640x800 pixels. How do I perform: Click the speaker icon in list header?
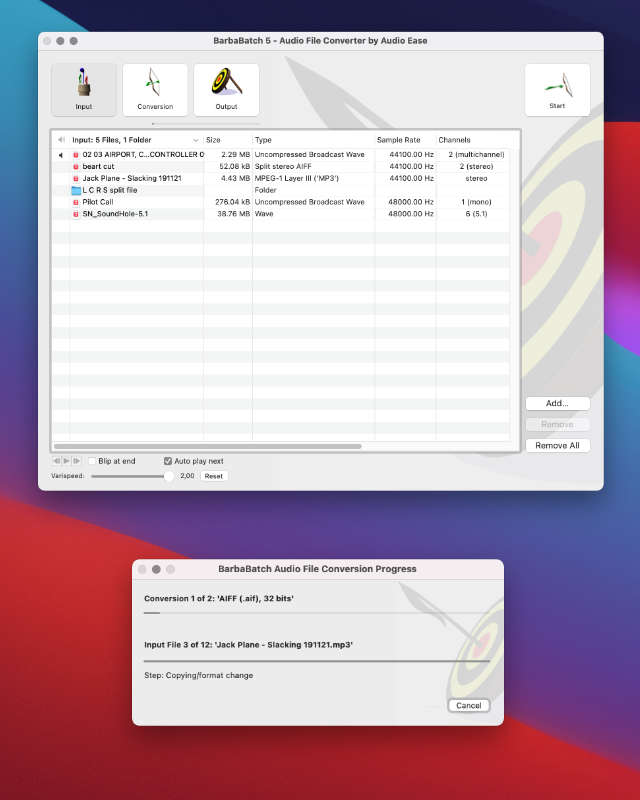61,140
